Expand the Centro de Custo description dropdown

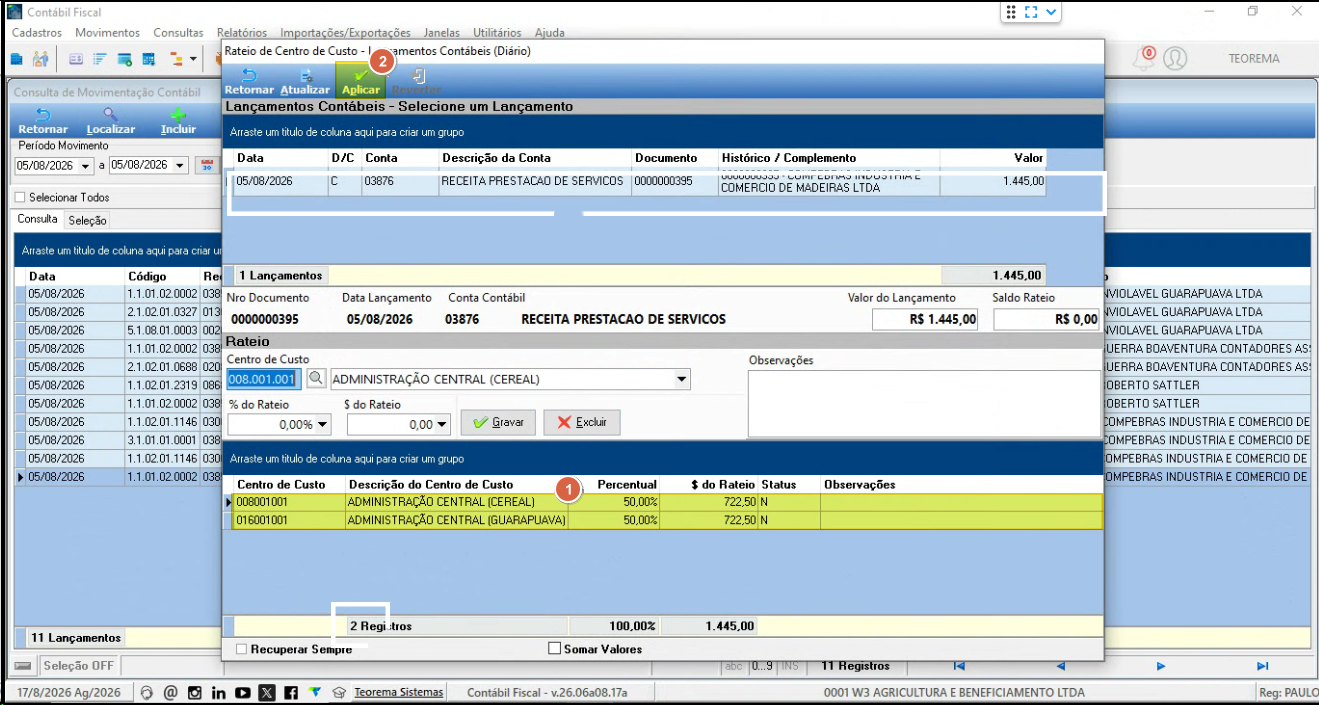682,380
